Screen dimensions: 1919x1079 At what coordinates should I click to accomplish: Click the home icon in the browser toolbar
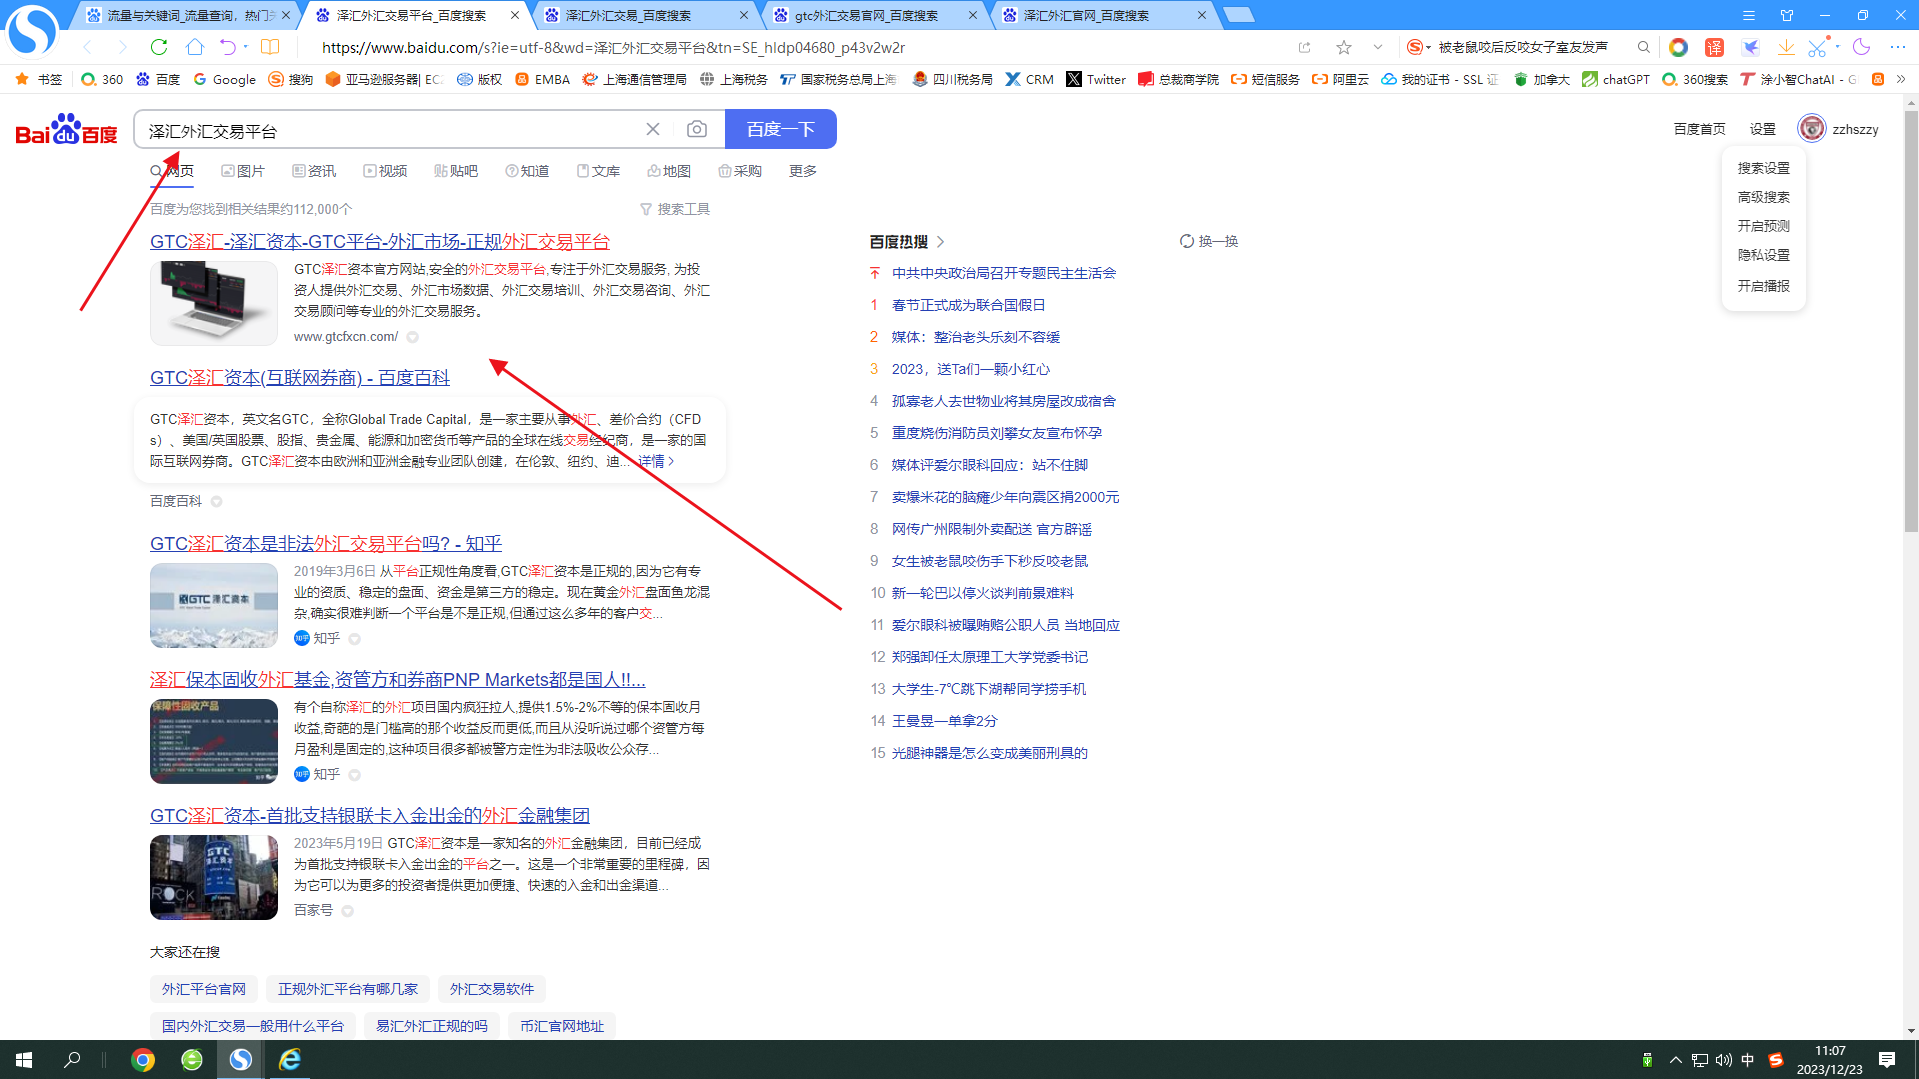point(195,47)
